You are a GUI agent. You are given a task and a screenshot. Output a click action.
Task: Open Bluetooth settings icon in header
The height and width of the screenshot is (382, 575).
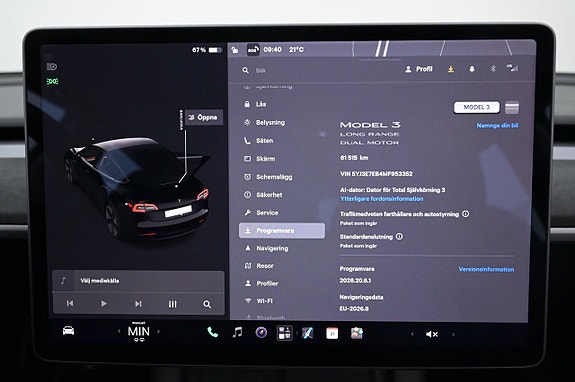click(493, 69)
